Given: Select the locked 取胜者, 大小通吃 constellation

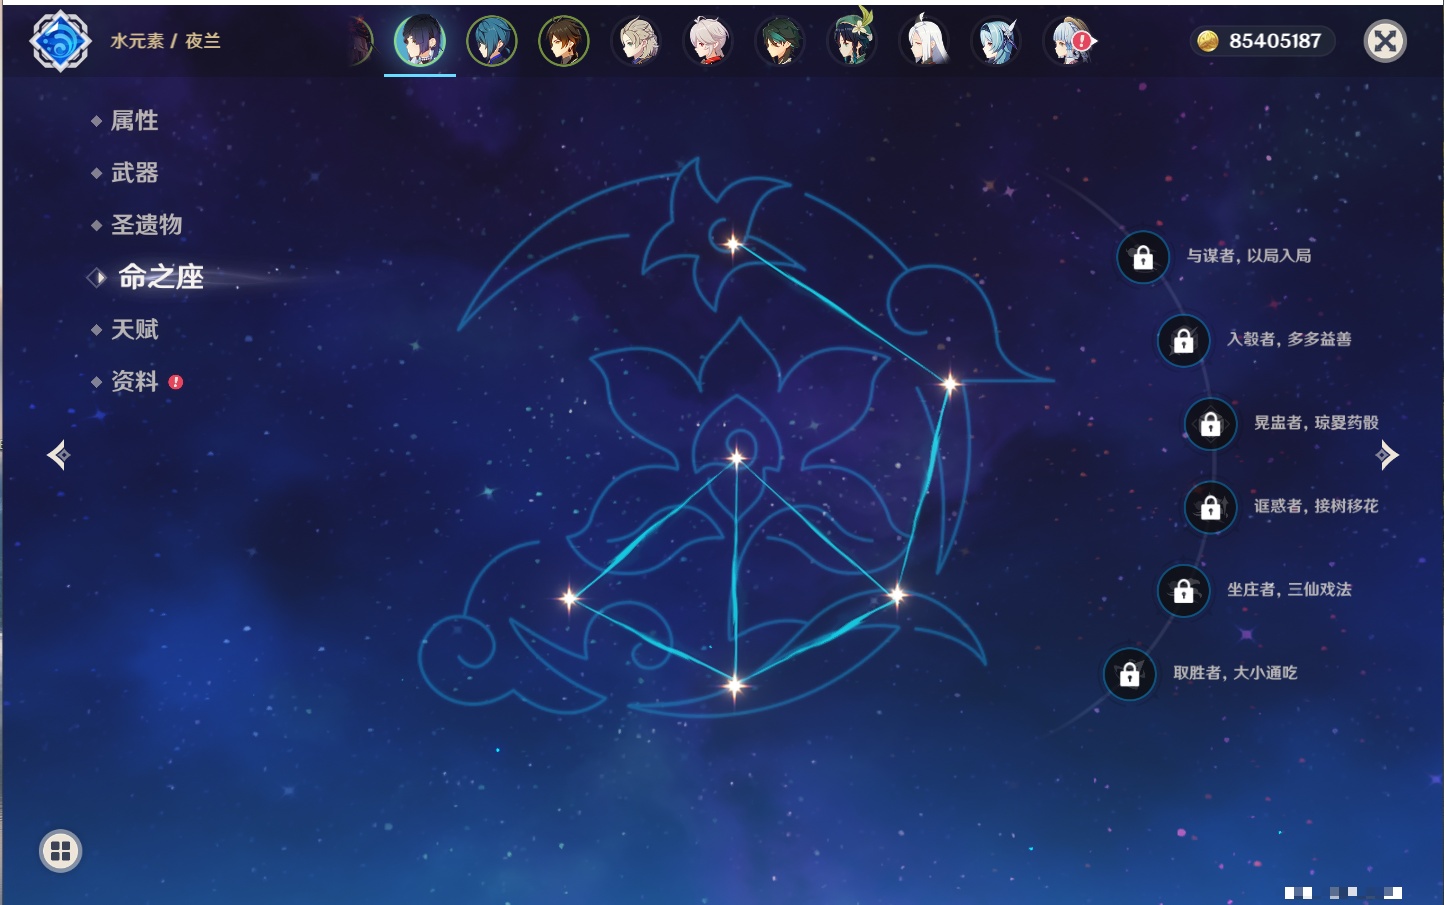Looking at the screenshot, I should click(x=1130, y=675).
